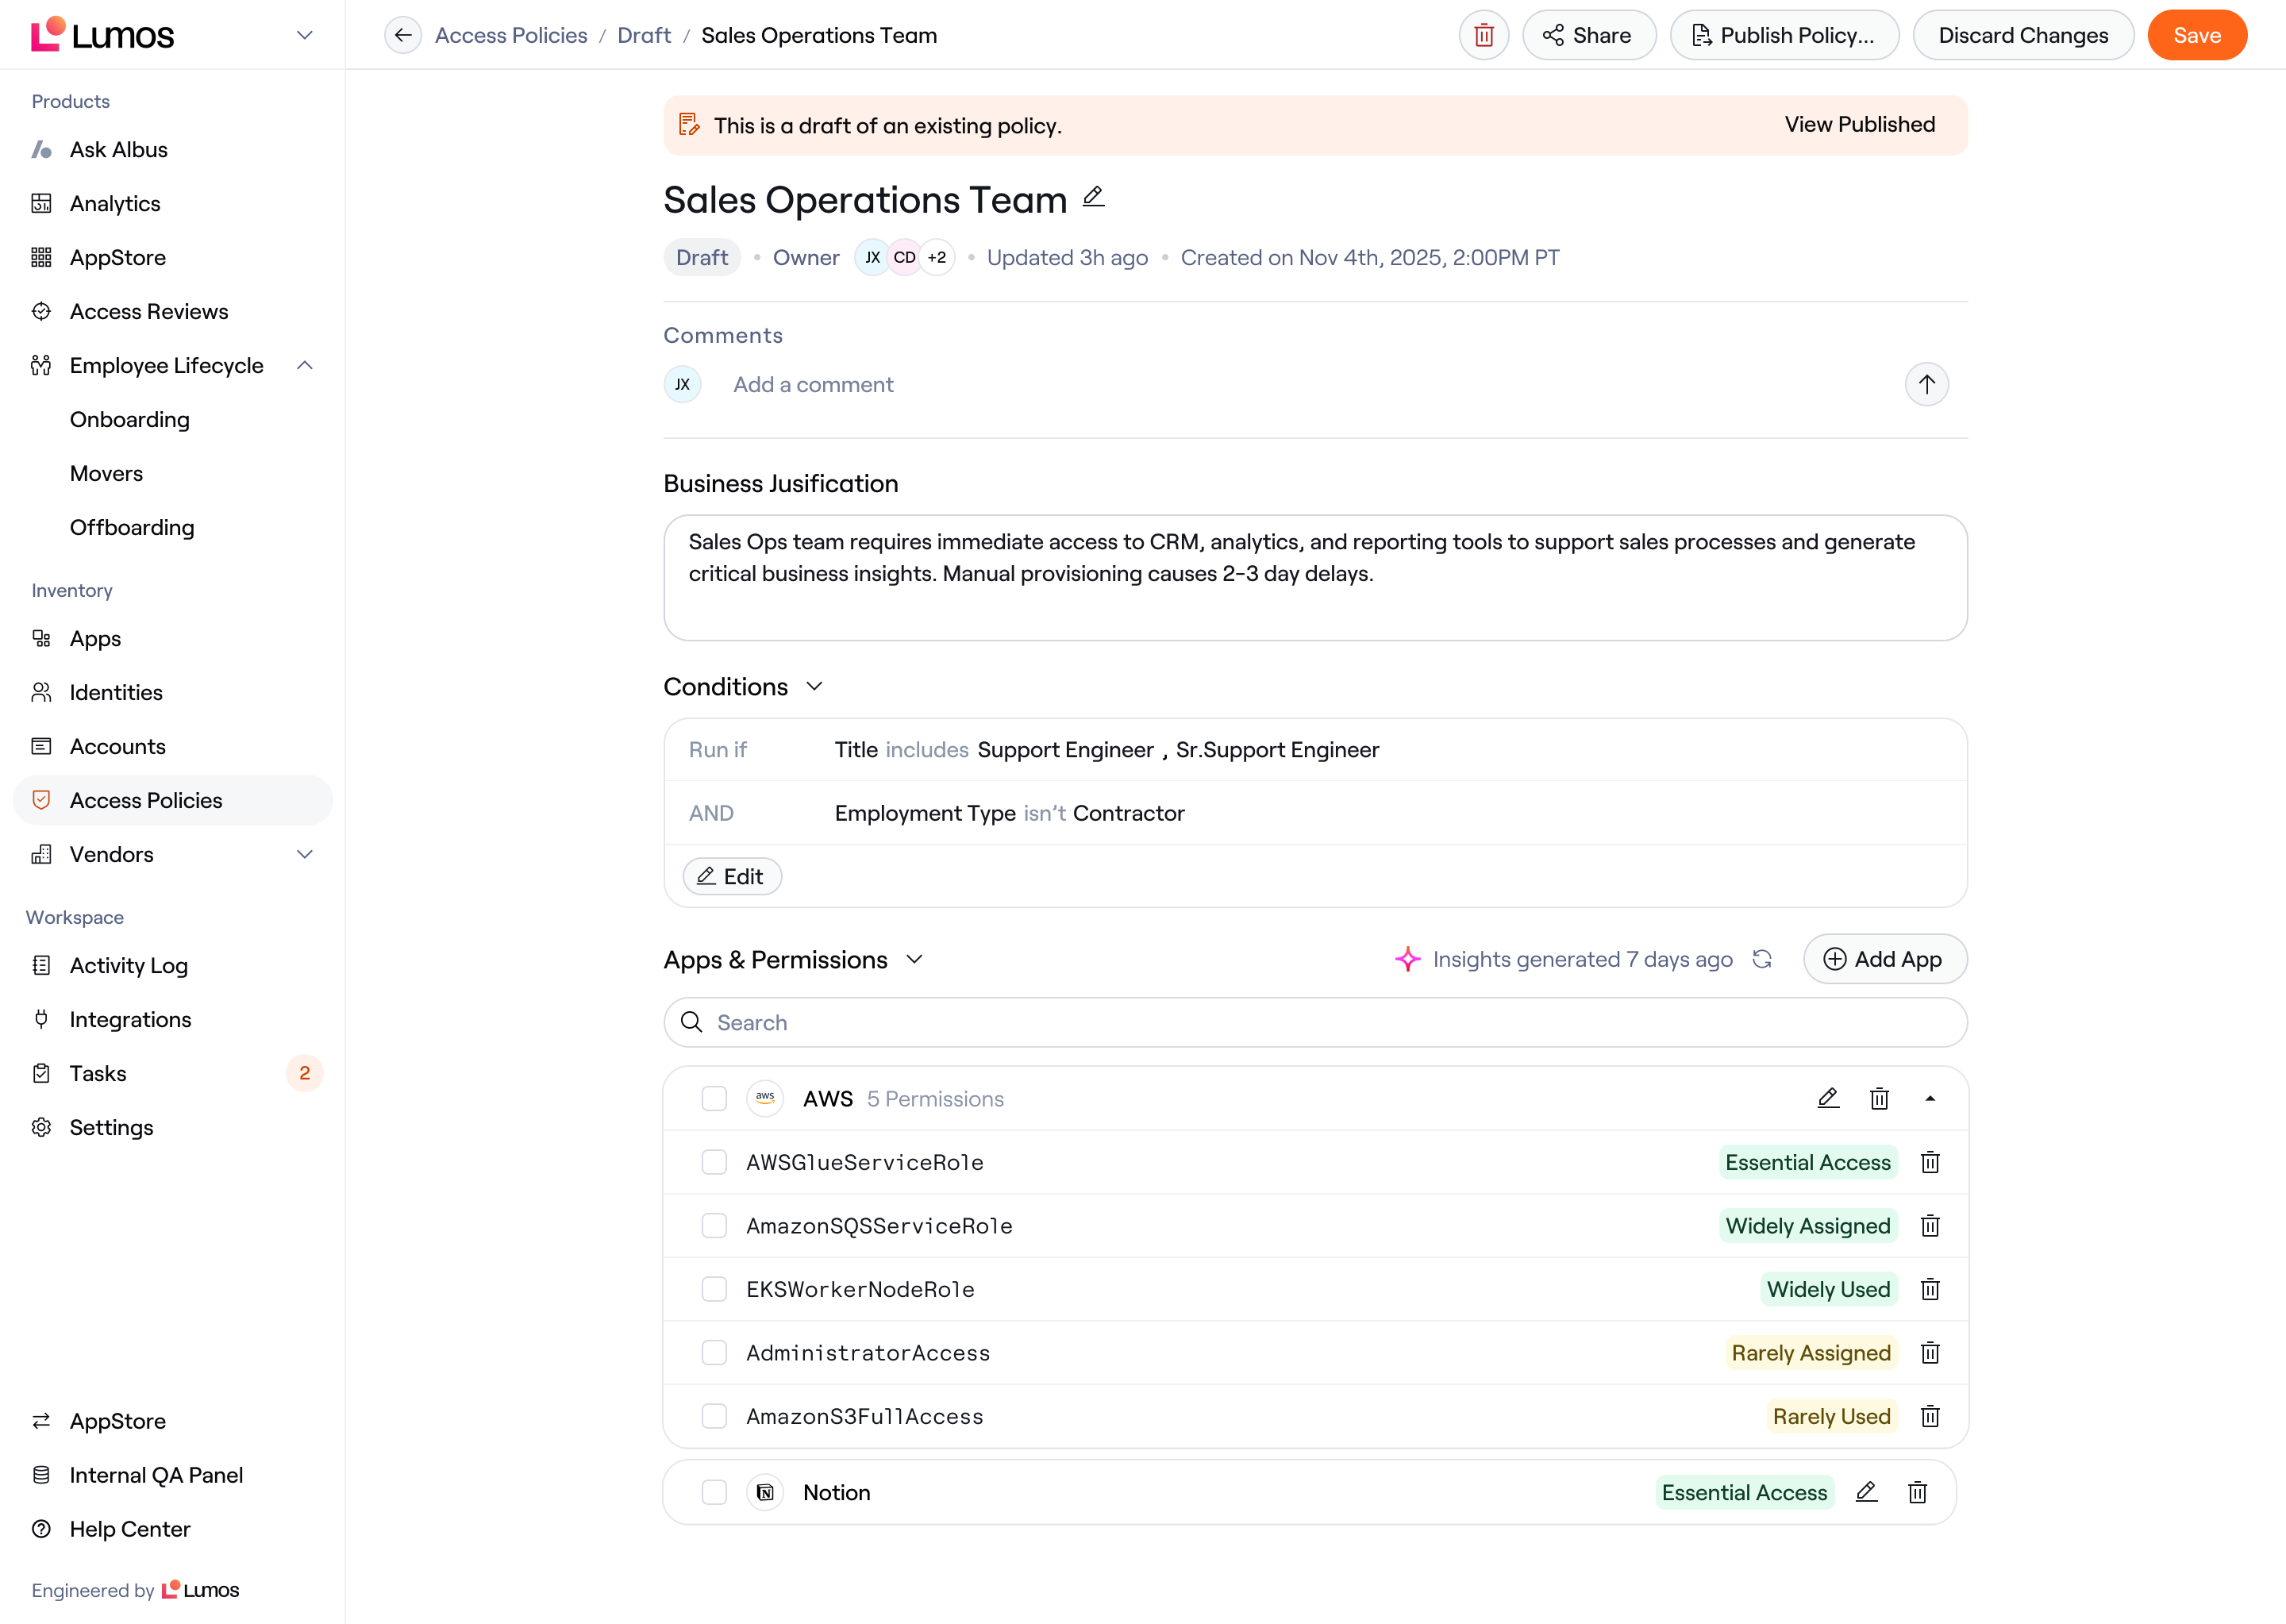Edit the Notion app with pencil icon
2286x1624 pixels.
(1866, 1492)
